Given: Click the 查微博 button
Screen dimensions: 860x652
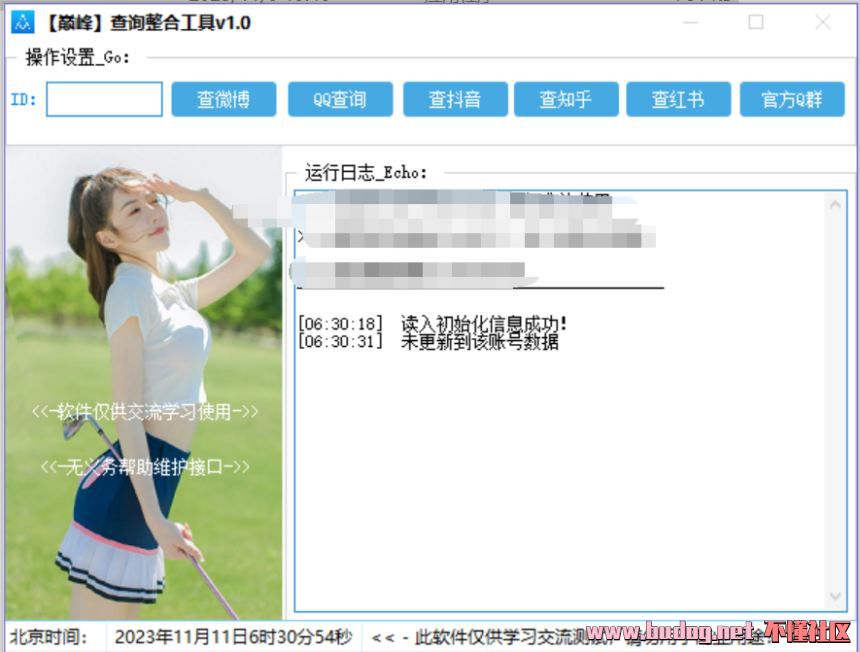Looking at the screenshot, I should tap(224, 99).
